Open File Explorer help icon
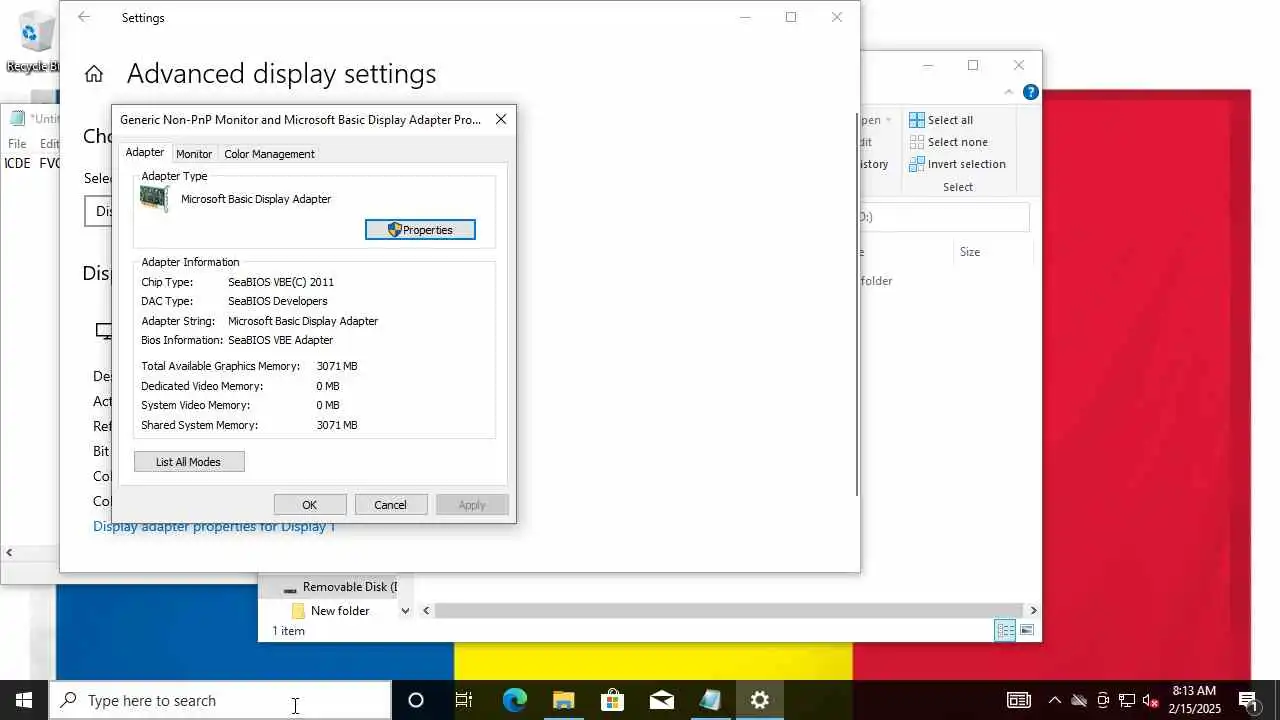Viewport: 1280px width, 720px height. (x=1031, y=92)
